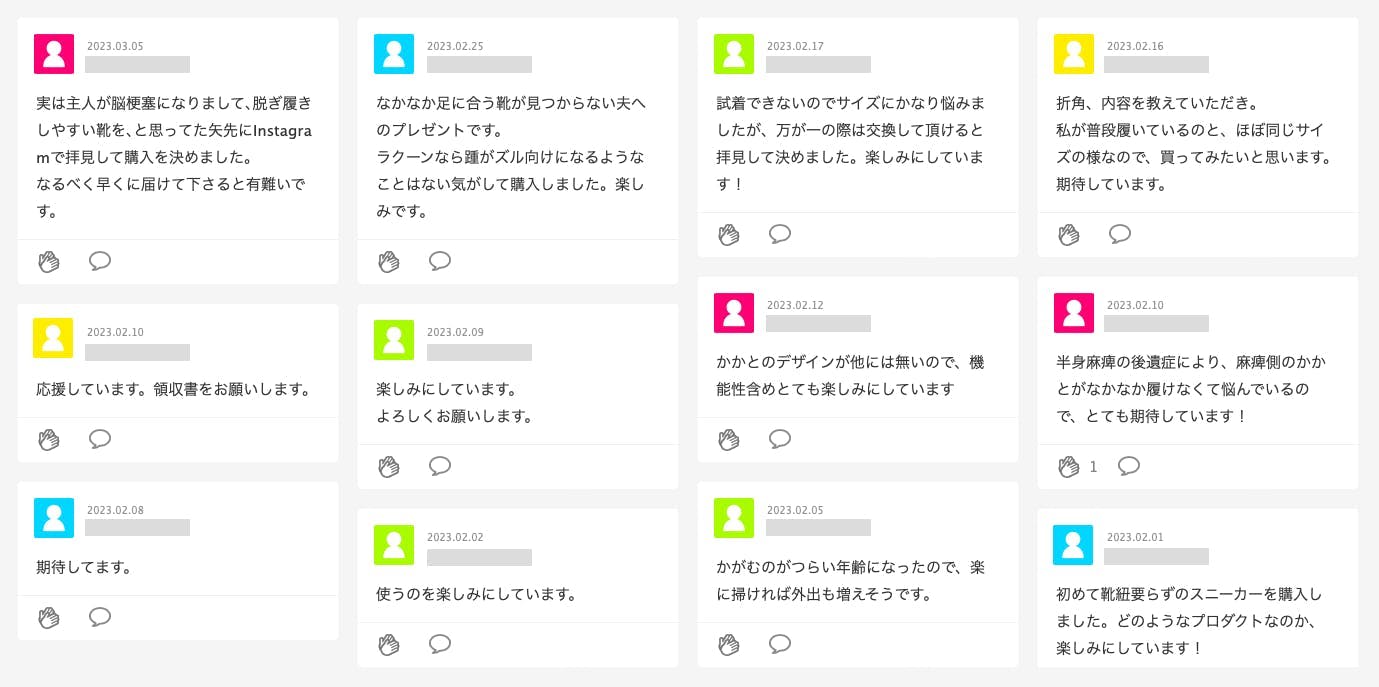Reply to the 2023.03.05 comment
Screen dimensions: 1379x687
click(x=100, y=261)
